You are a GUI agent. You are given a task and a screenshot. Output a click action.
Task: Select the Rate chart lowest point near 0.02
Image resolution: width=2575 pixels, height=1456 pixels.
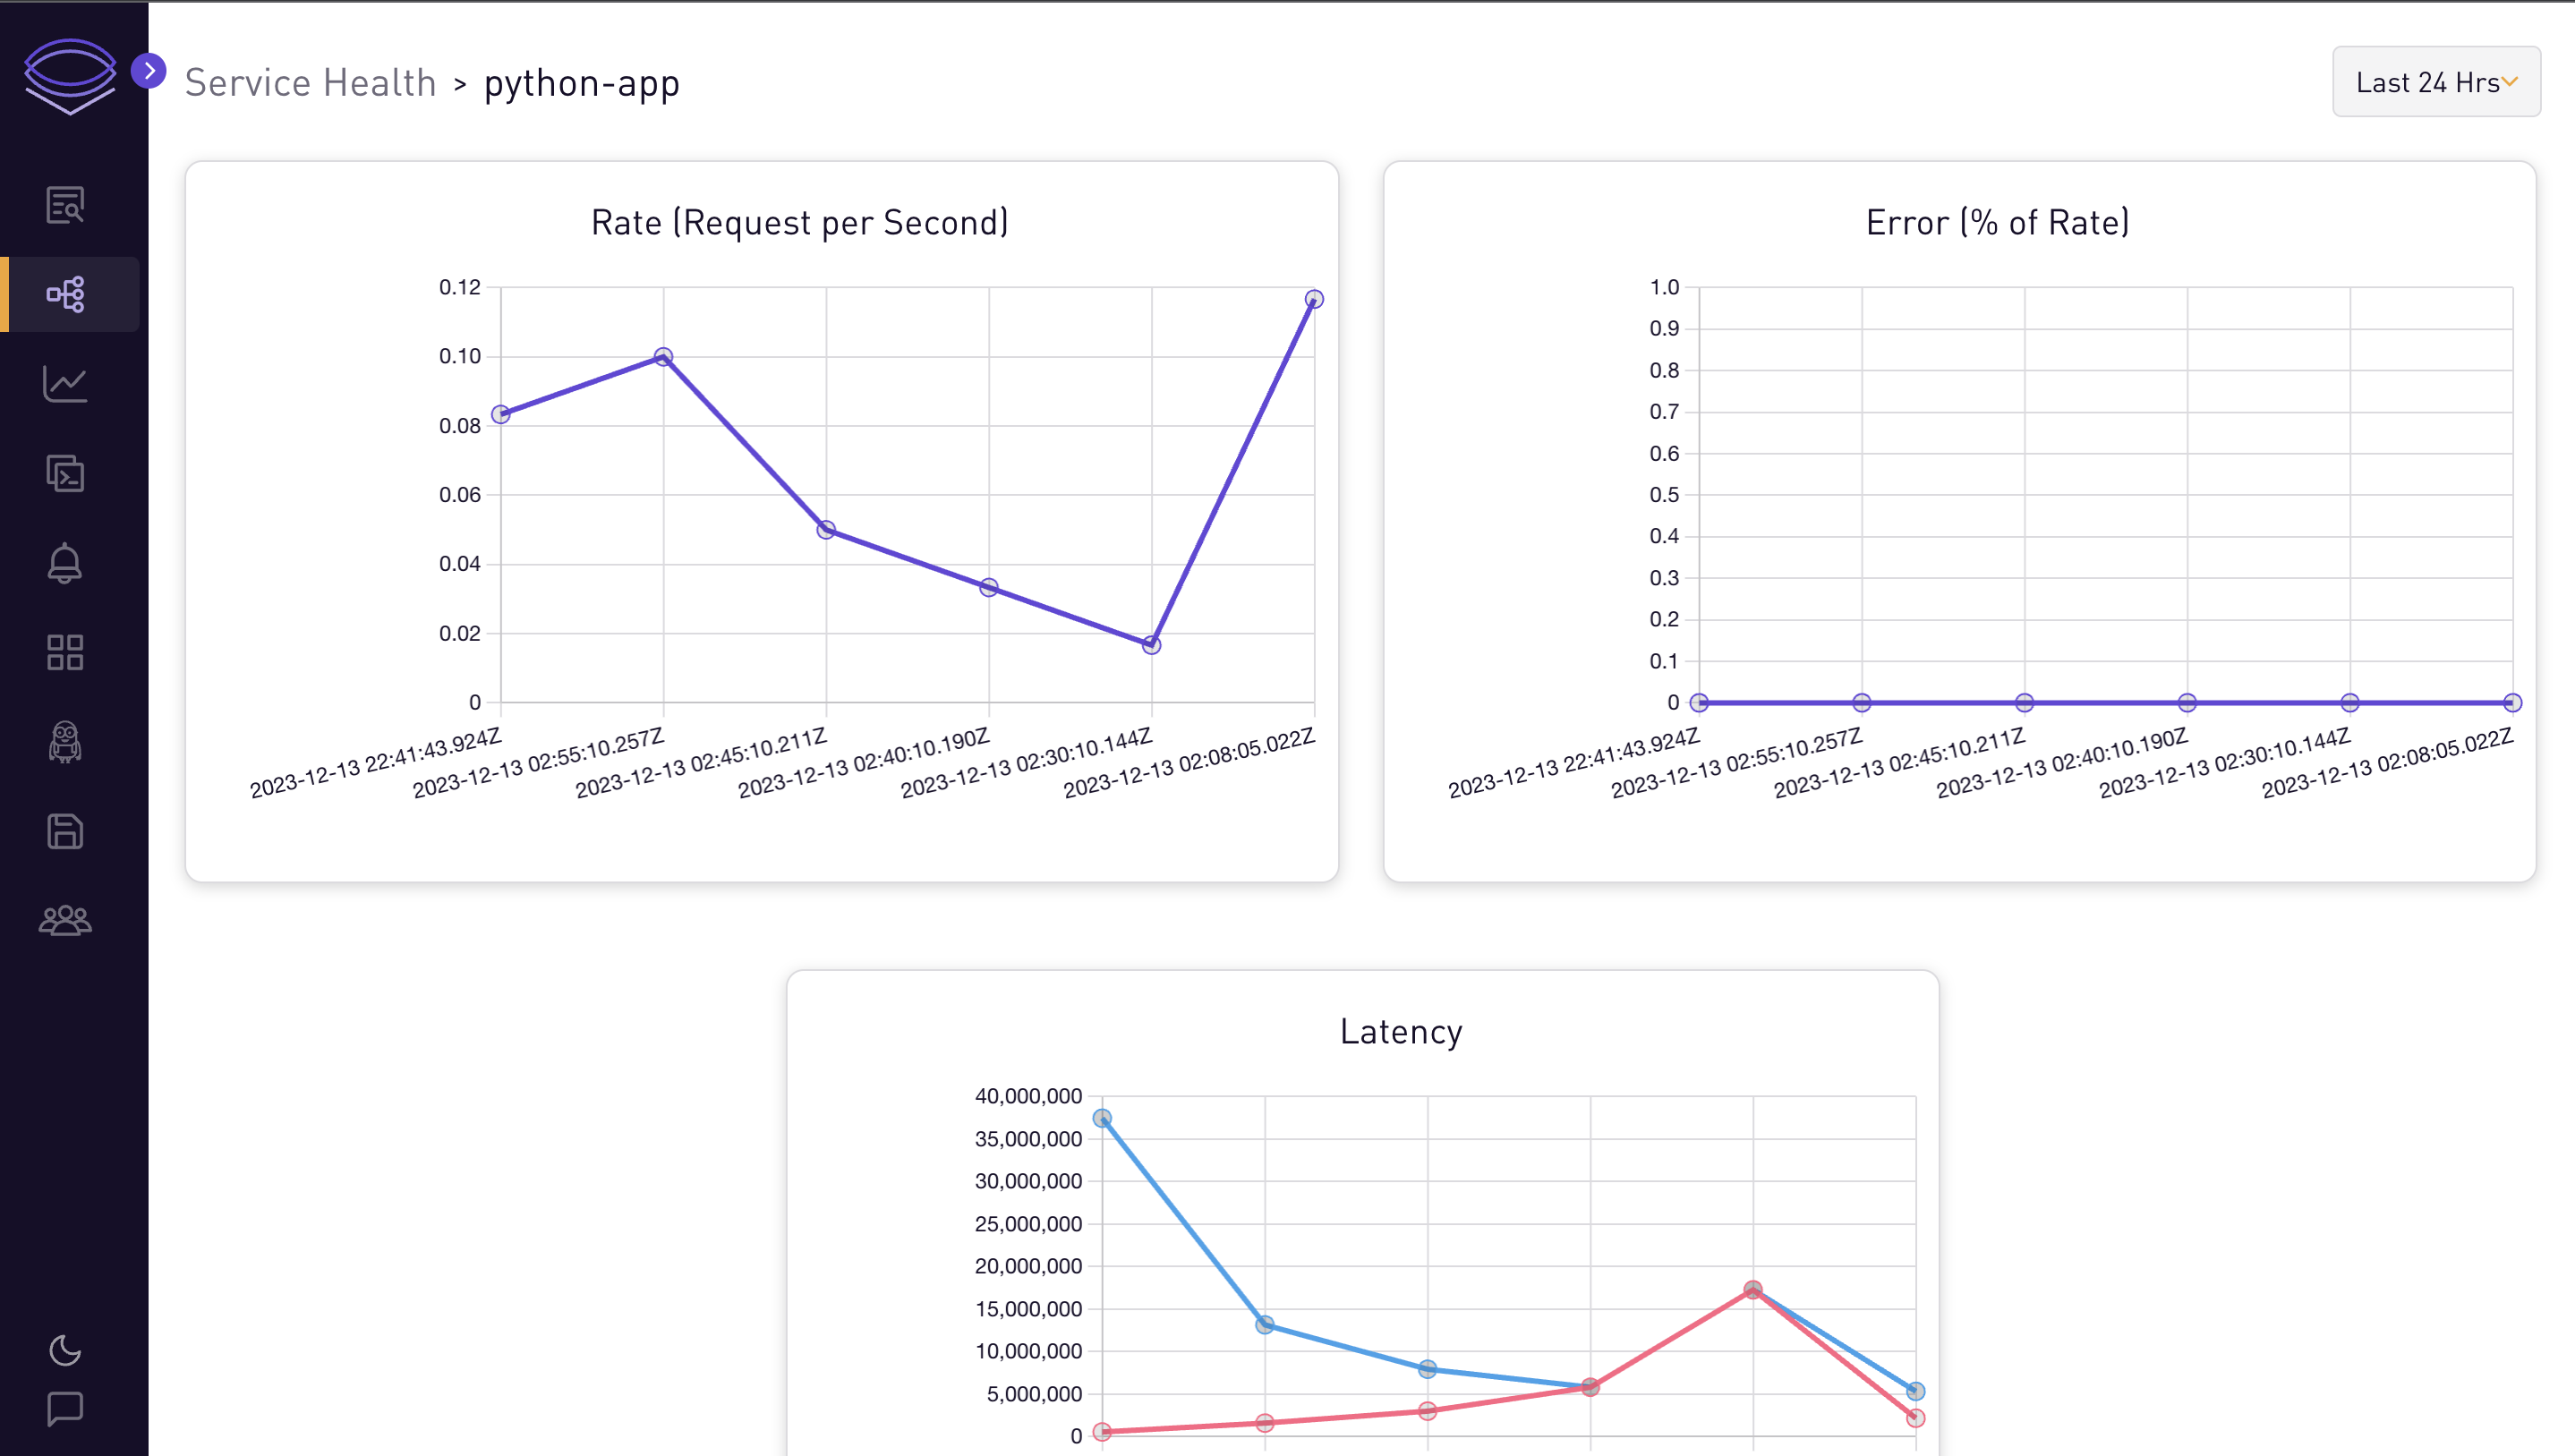(1151, 645)
